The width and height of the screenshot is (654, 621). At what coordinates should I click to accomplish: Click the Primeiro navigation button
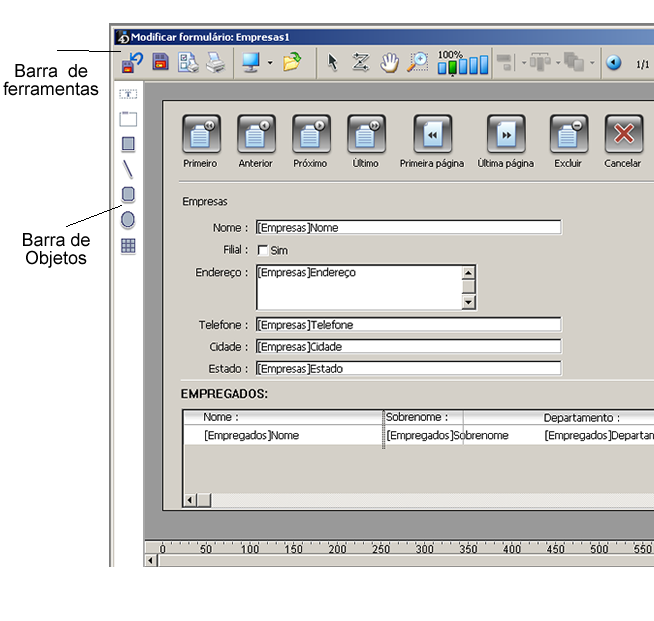[x=200, y=133]
